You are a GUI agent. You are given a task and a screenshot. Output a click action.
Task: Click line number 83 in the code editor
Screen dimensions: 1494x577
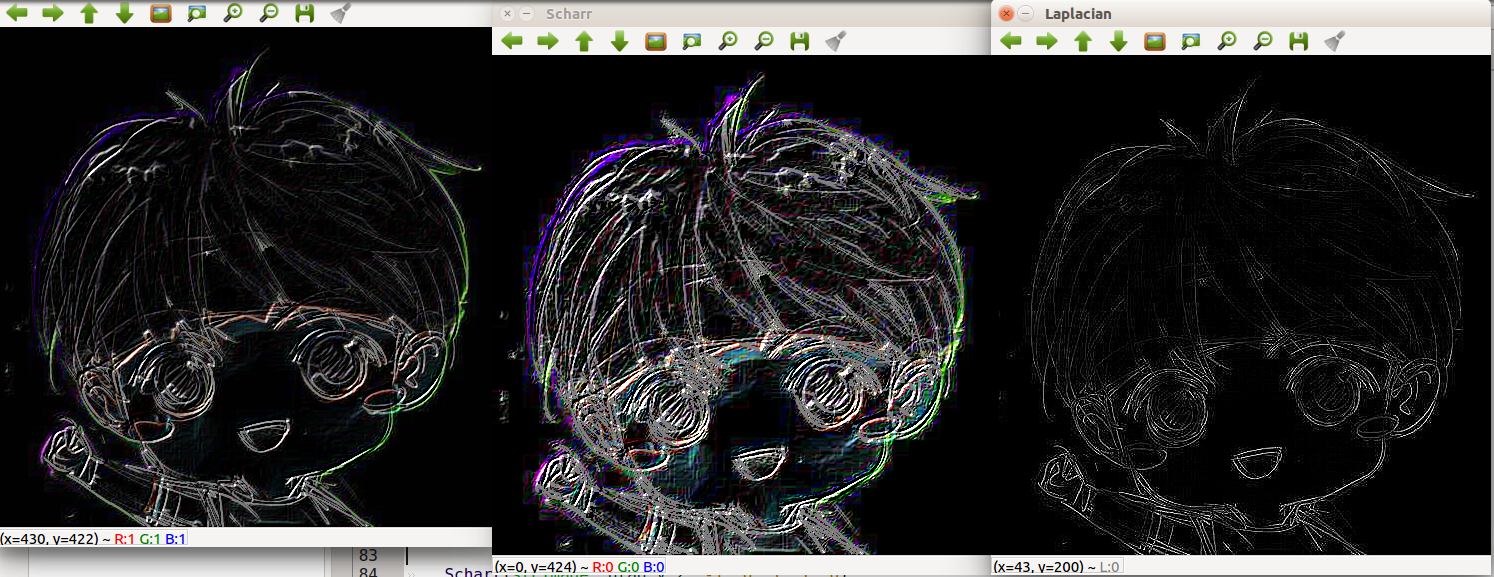tap(368, 555)
